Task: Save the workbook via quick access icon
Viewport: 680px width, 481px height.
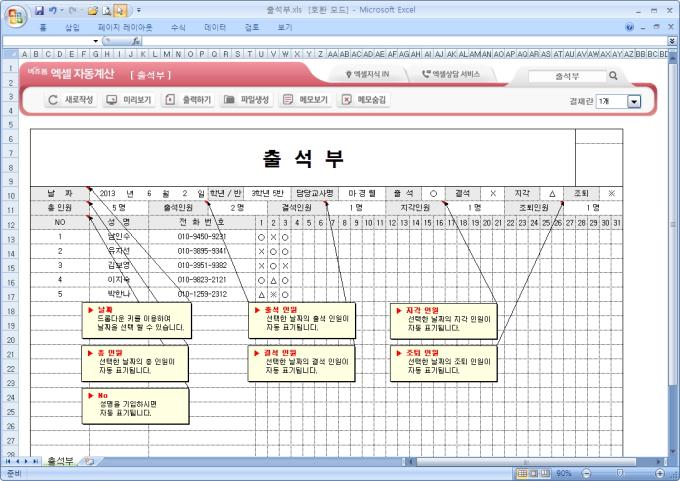Action: 40,10
